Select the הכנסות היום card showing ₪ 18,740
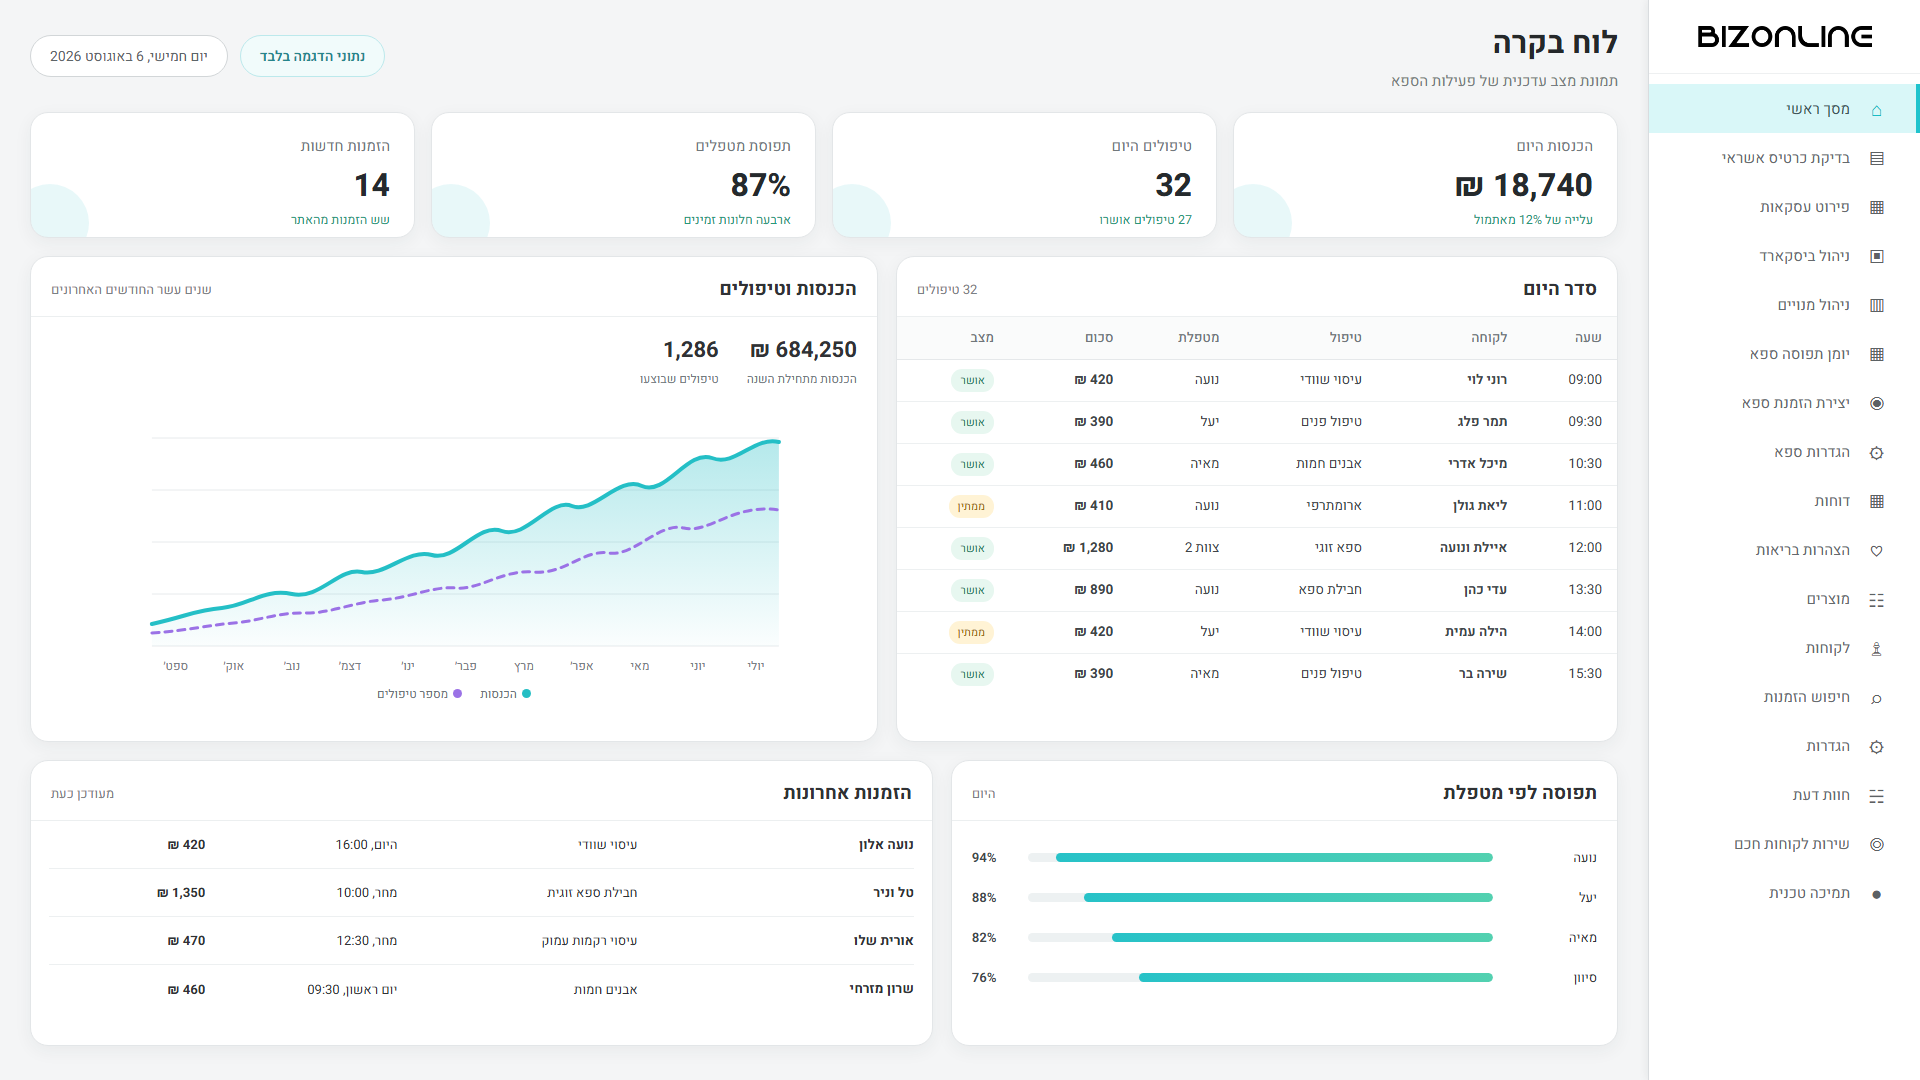This screenshot has width=1920, height=1080. 1425,175
